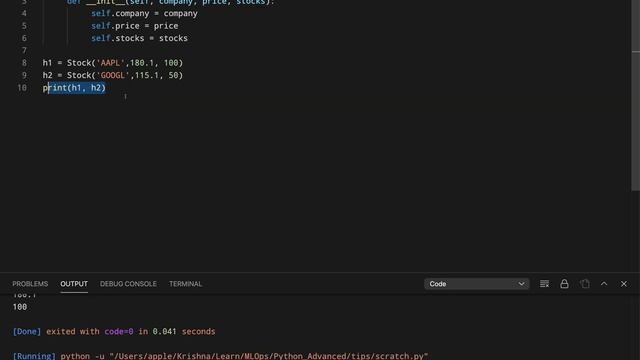The height and width of the screenshot is (360, 640).
Task: Open the output log in editor icon
Action: pos(584,284)
